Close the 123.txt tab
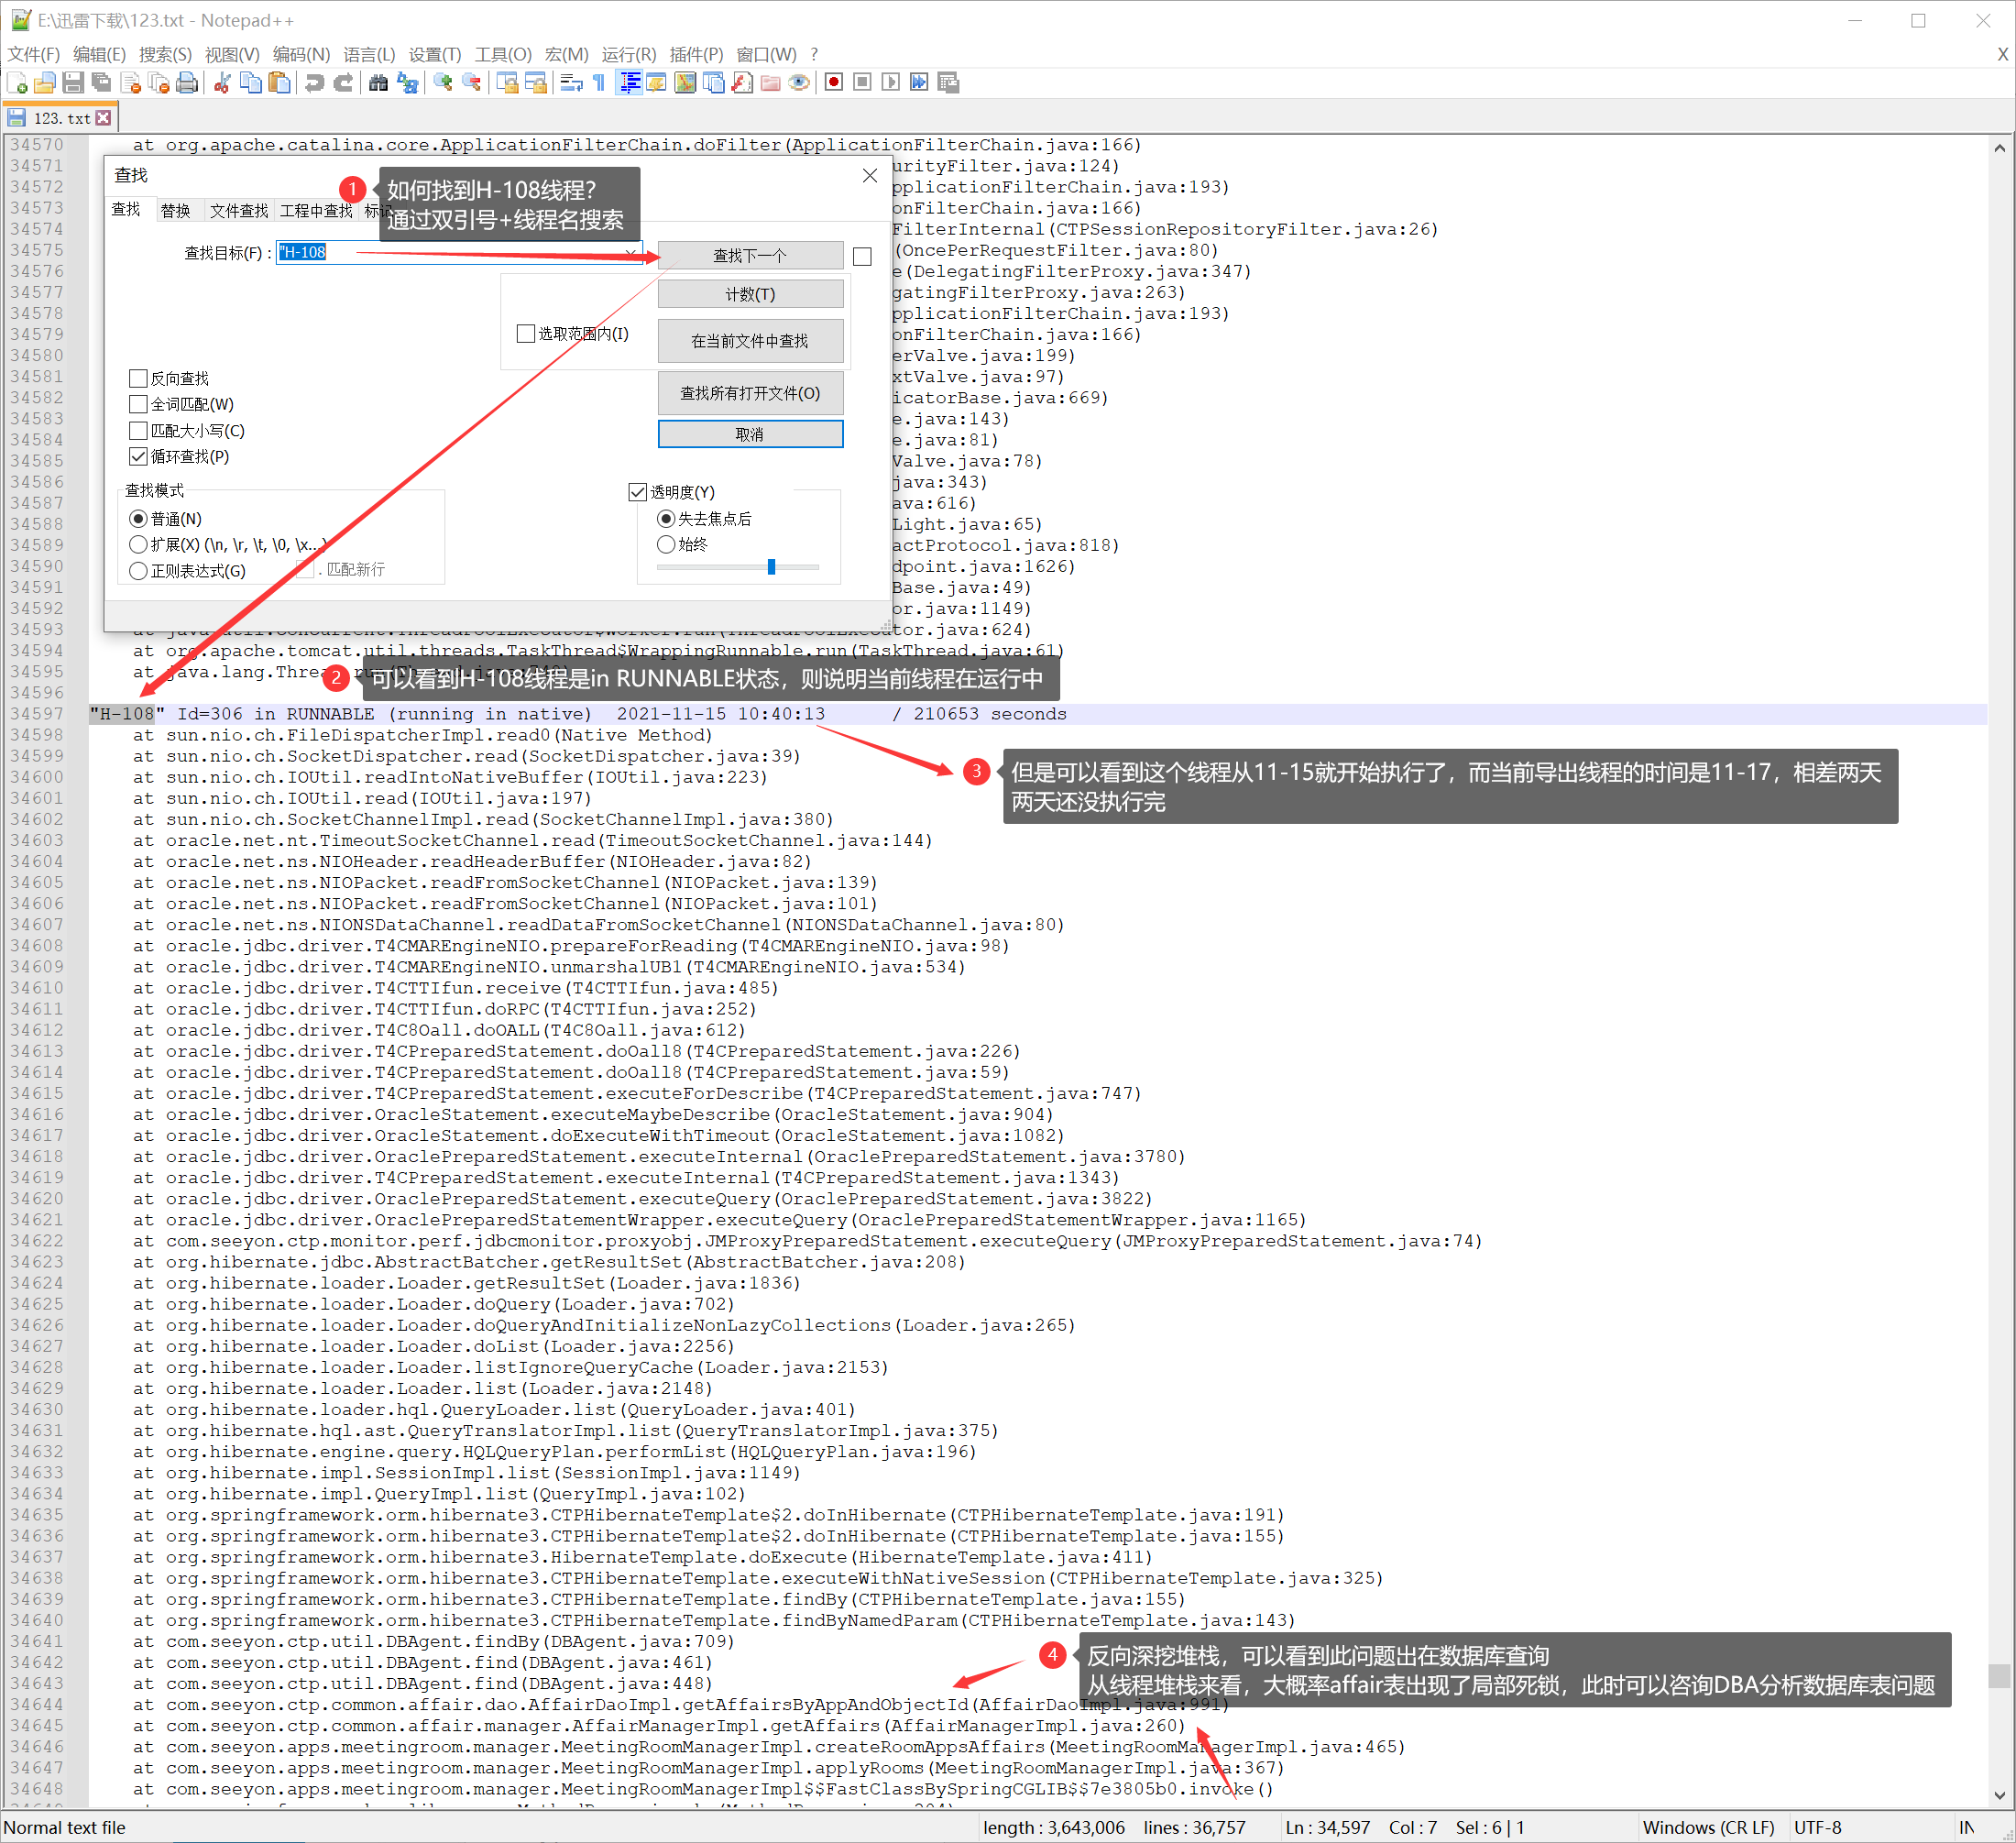Image resolution: width=2016 pixels, height=1843 pixels. pos(103,118)
